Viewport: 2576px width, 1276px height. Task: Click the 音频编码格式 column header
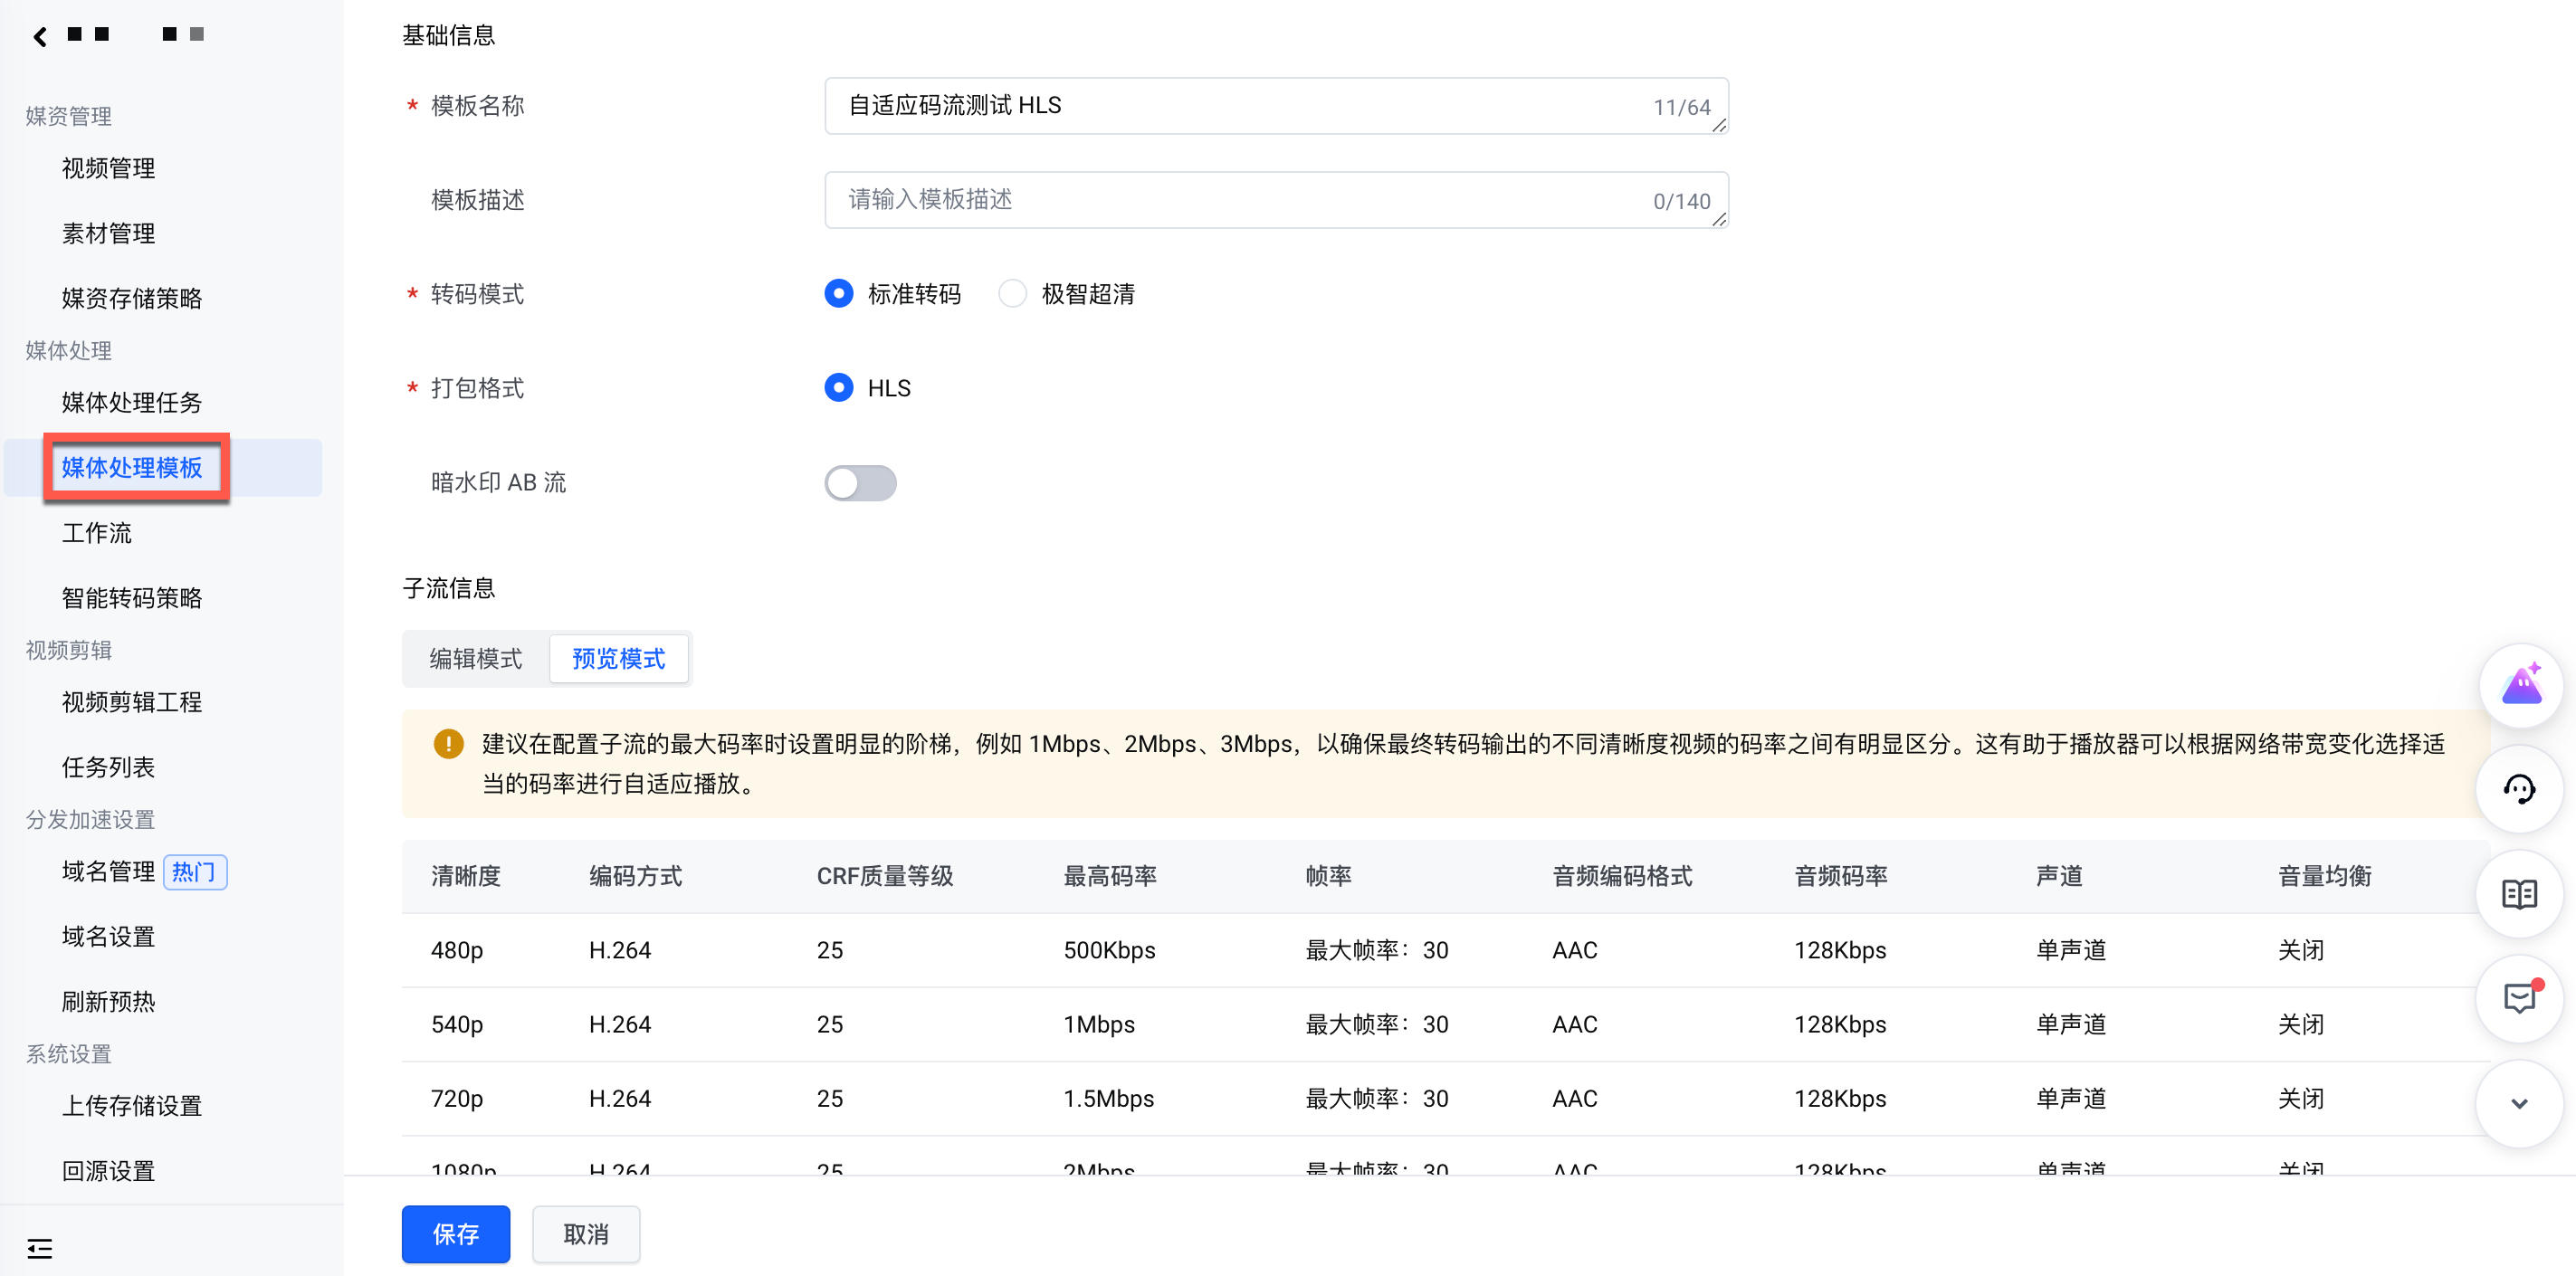click(x=1622, y=876)
